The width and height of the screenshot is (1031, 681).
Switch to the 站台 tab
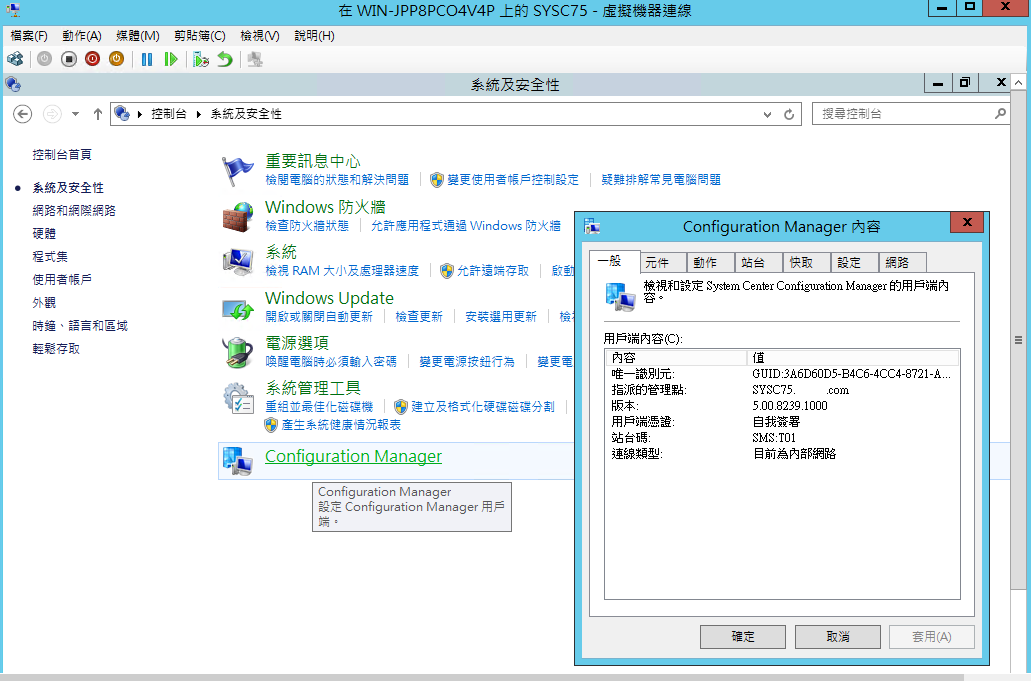coord(759,263)
